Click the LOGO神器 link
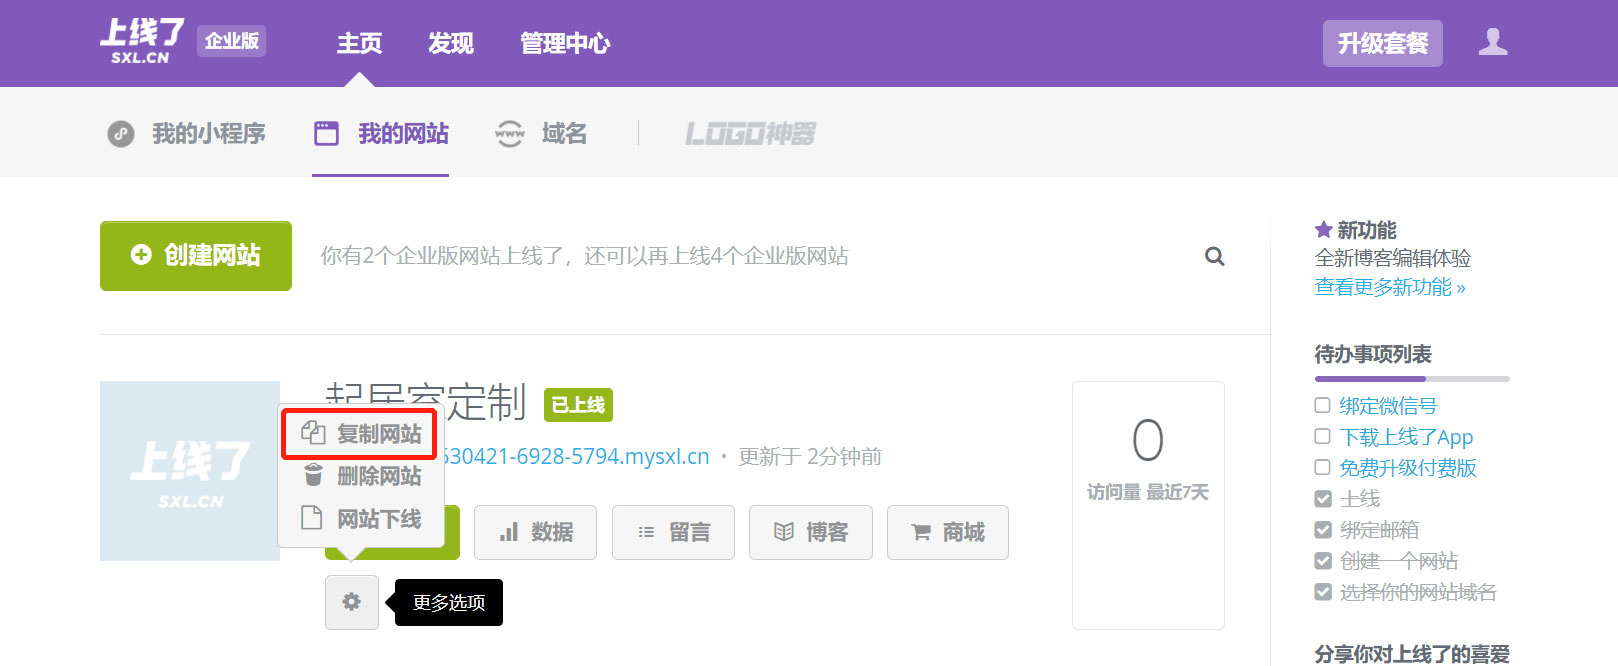 pos(751,133)
